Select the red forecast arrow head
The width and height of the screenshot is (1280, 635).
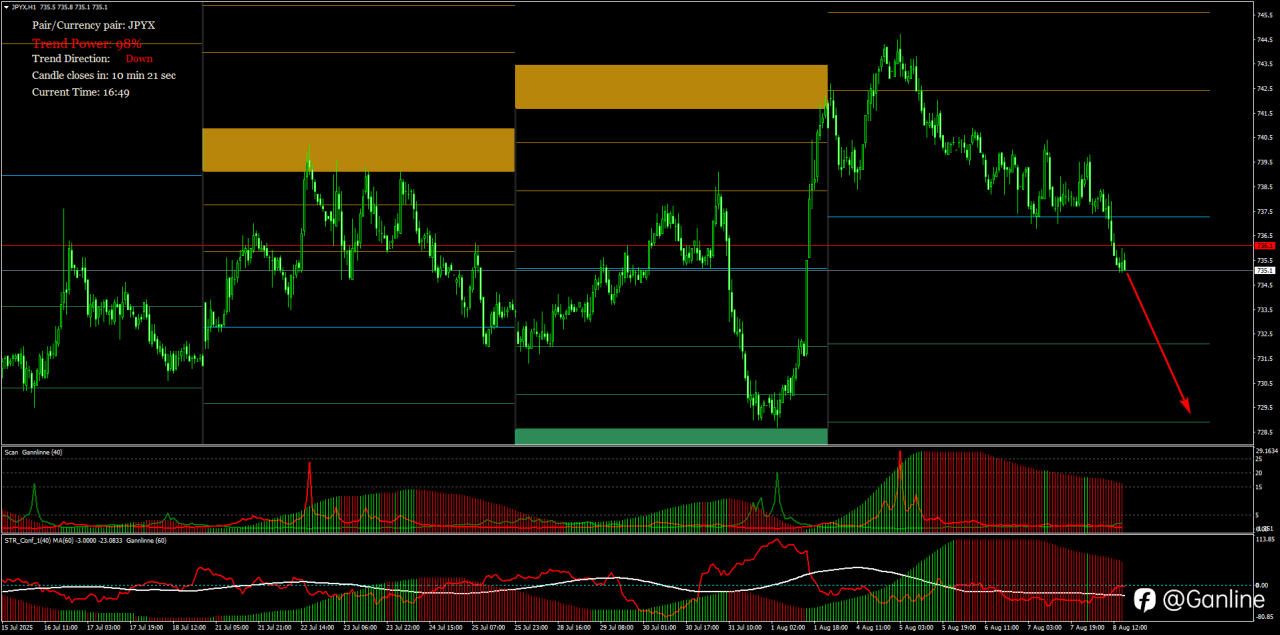pyautogui.click(x=1186, y=406)
